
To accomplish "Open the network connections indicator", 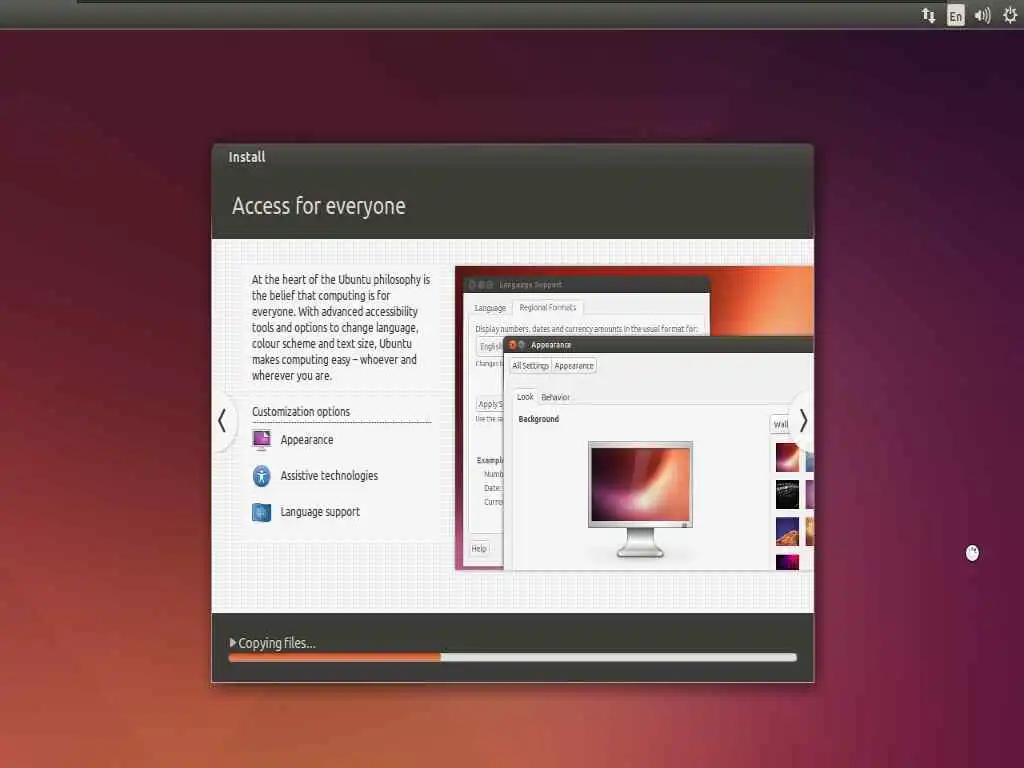I will pos(928,15).
